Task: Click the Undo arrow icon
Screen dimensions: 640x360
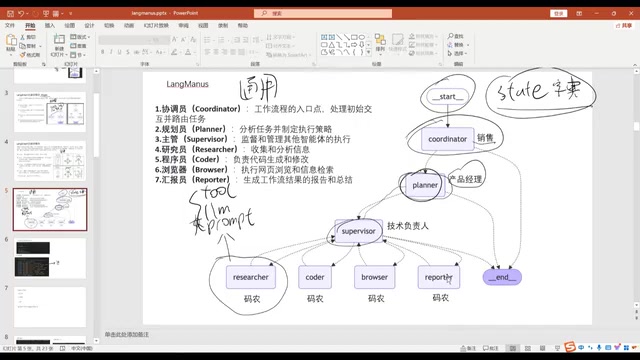Action: pos(20,13)
